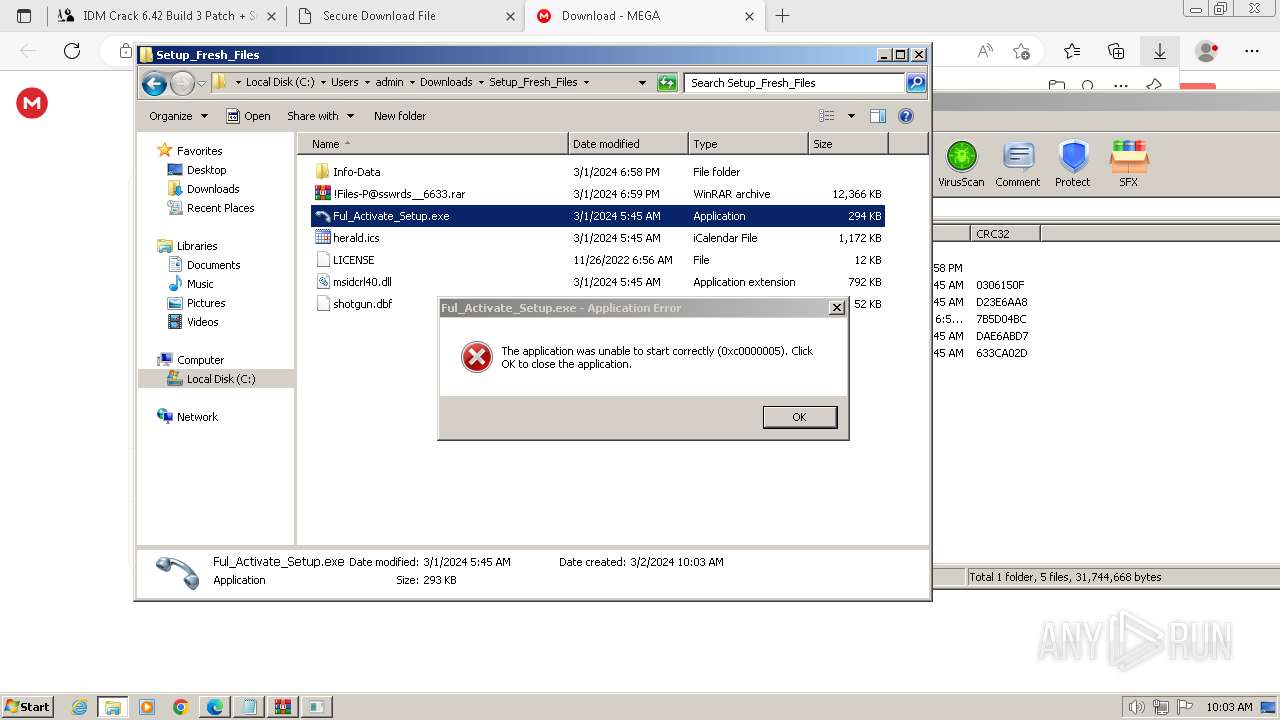Expand address bar history dropdown arrow

642,83
